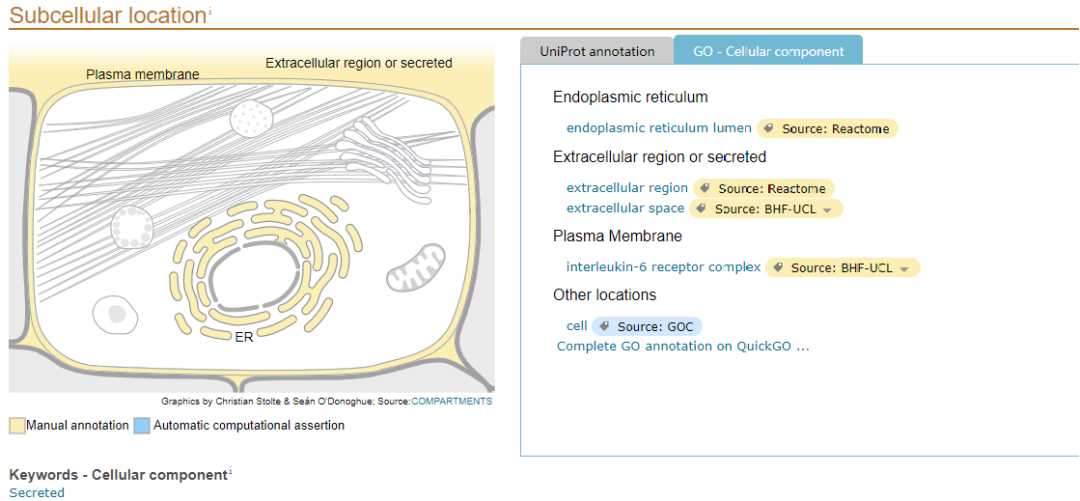Click tag icon of endoplasmic reticulum lumen source
This screenshot has height=501, width=1080.
[x=770, y=129]
